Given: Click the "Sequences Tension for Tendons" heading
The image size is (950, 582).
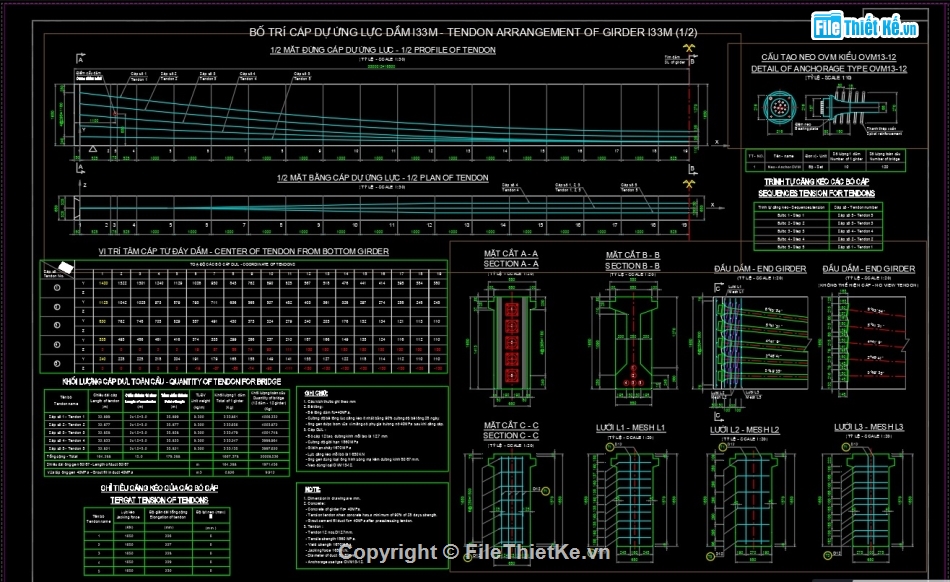Looking at the screenshot, I should pos(817,190).
